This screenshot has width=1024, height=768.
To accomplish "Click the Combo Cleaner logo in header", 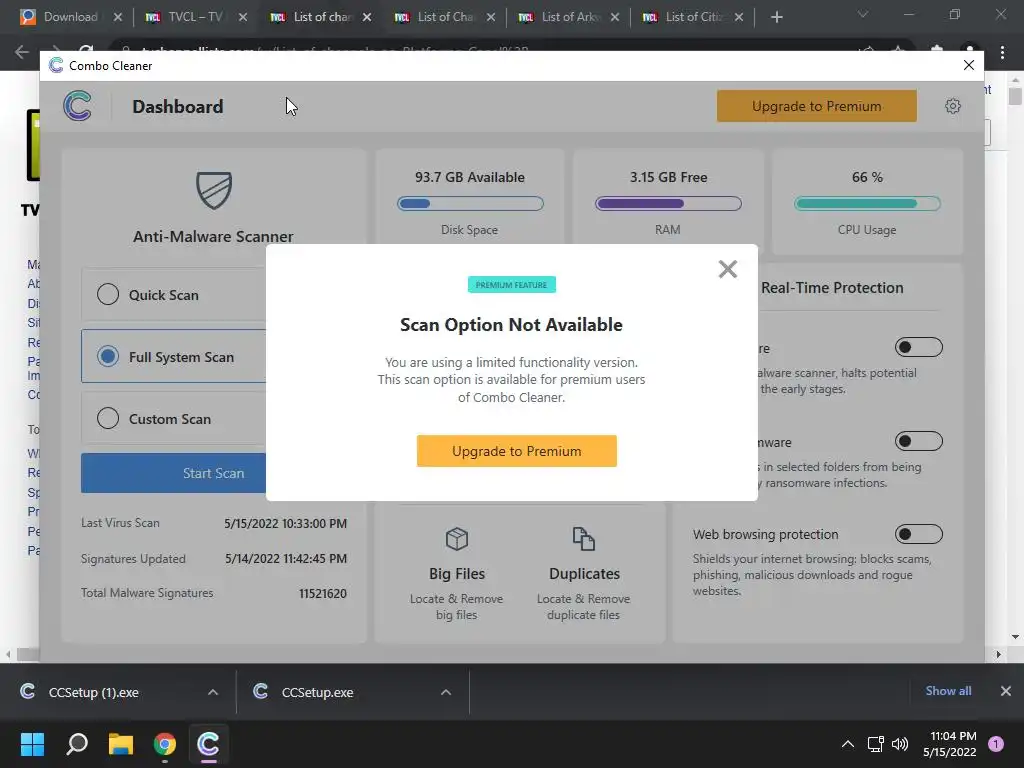I will pyautogui.click(x=78, y=106).
